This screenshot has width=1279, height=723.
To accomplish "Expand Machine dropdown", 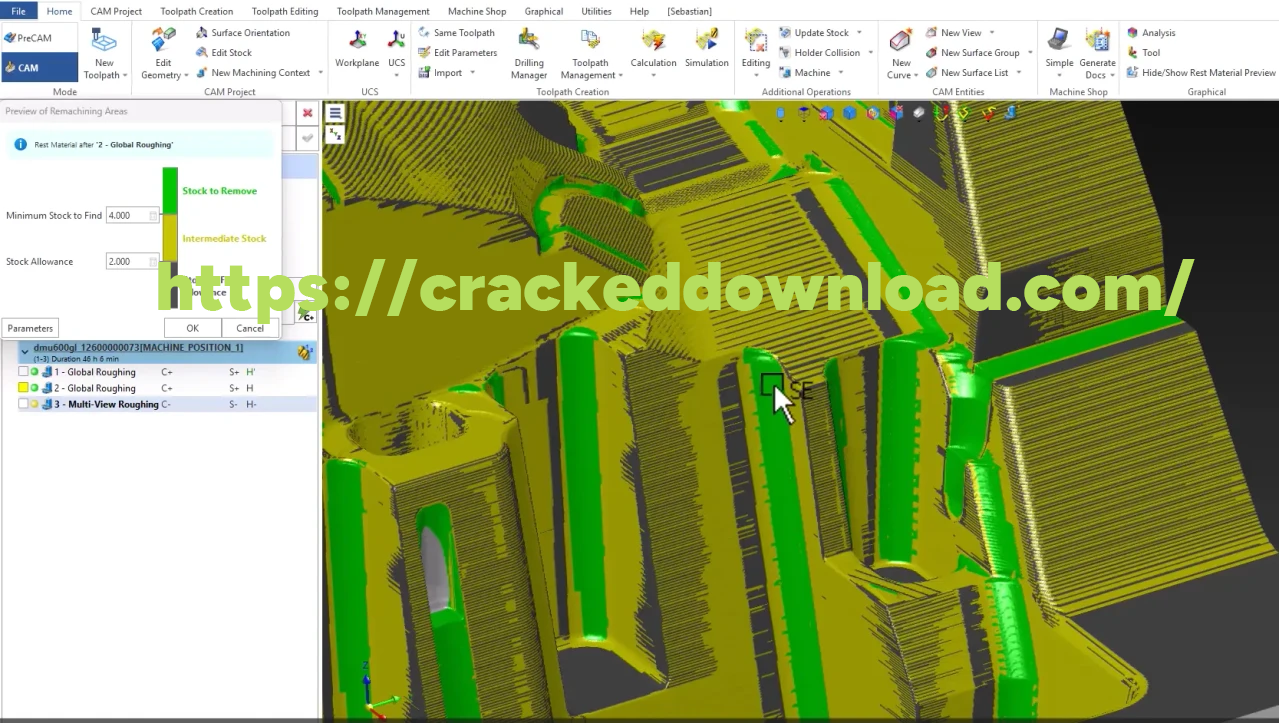I will tap(841, 73).
